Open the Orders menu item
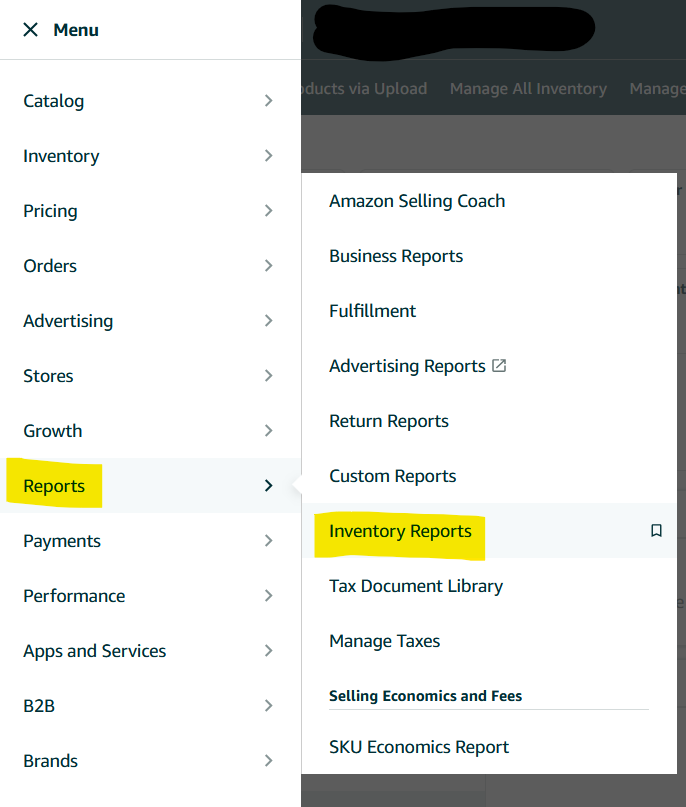Screen dimensions: 686x807 50,266
